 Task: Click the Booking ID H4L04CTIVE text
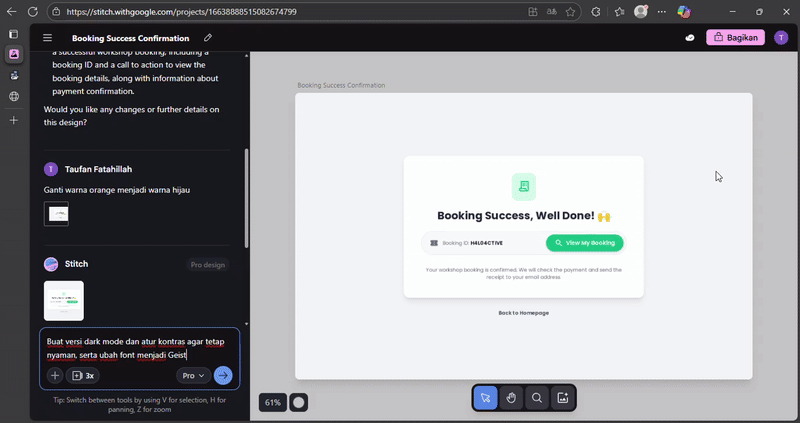[472, 243]
